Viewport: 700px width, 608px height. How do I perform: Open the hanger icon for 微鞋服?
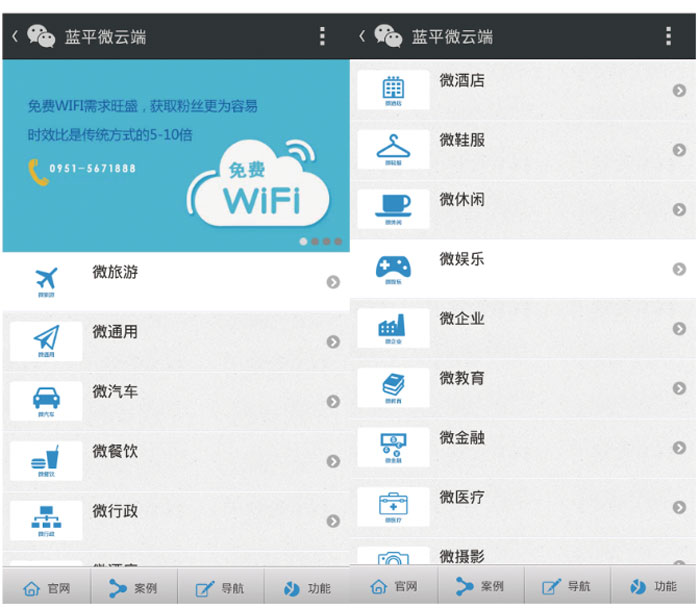click(x=393, y=149)
